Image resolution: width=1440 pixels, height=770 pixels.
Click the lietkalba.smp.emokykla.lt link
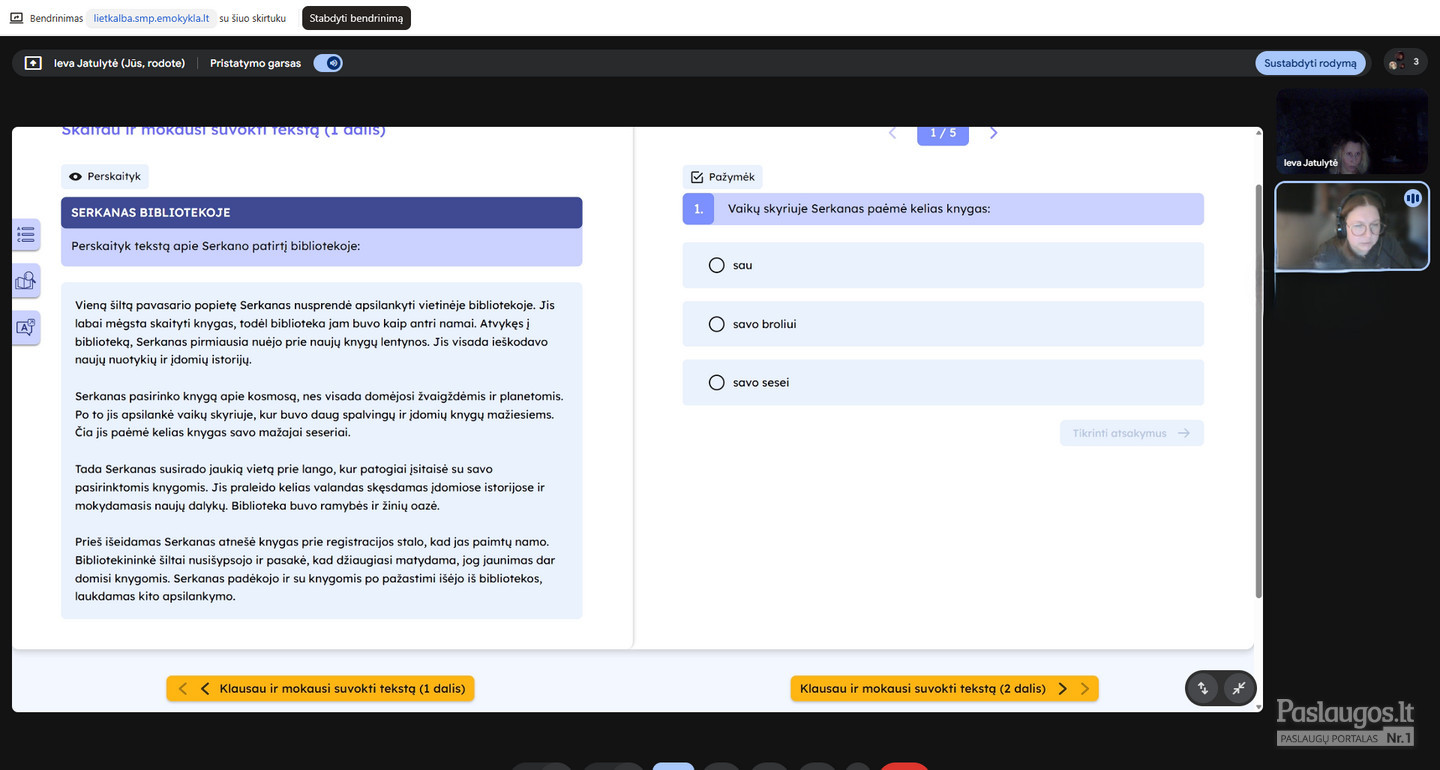point(151,18)
